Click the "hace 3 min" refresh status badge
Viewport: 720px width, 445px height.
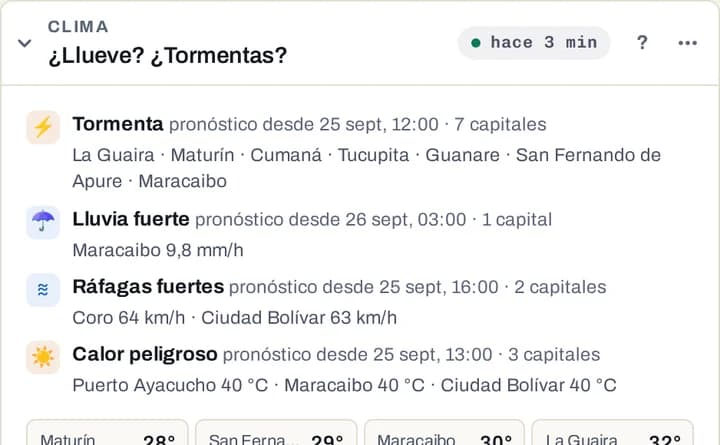tap(534, 43)
